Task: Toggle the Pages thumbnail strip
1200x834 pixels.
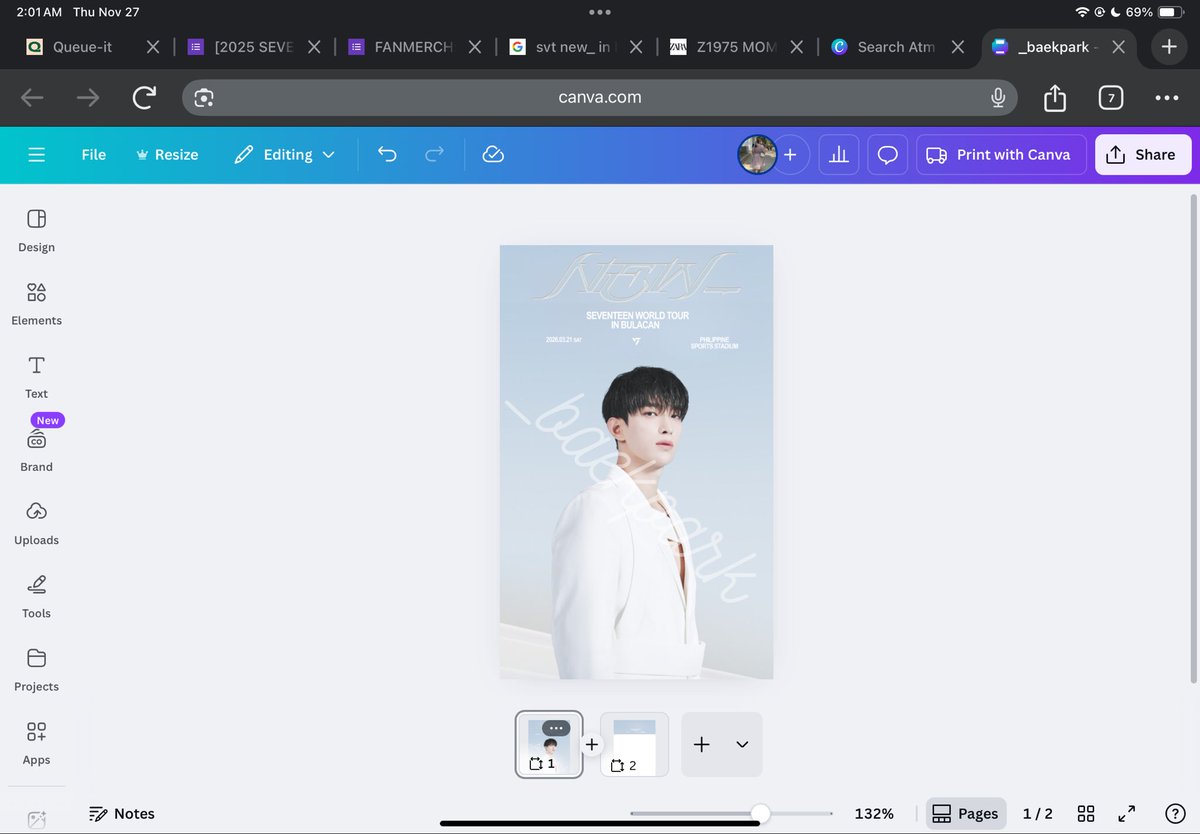Action: tap(966, 813)
